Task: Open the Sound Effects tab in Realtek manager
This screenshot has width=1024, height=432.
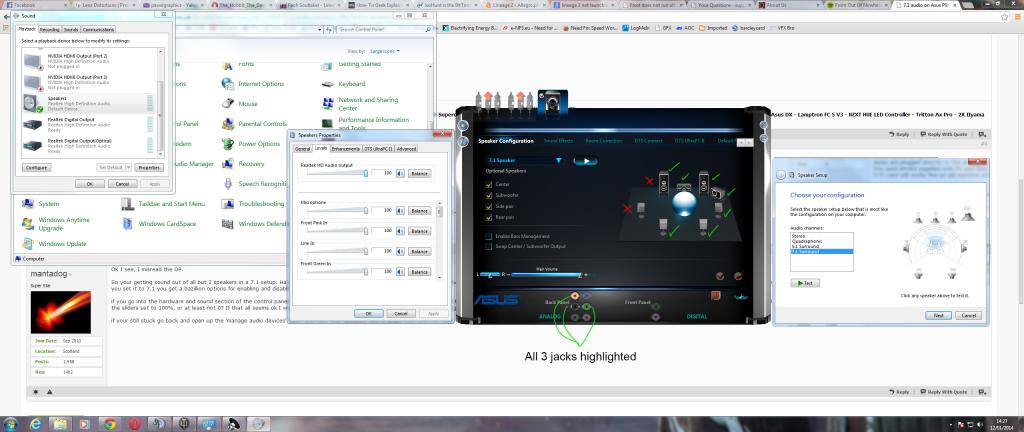Action: point(558,141)
